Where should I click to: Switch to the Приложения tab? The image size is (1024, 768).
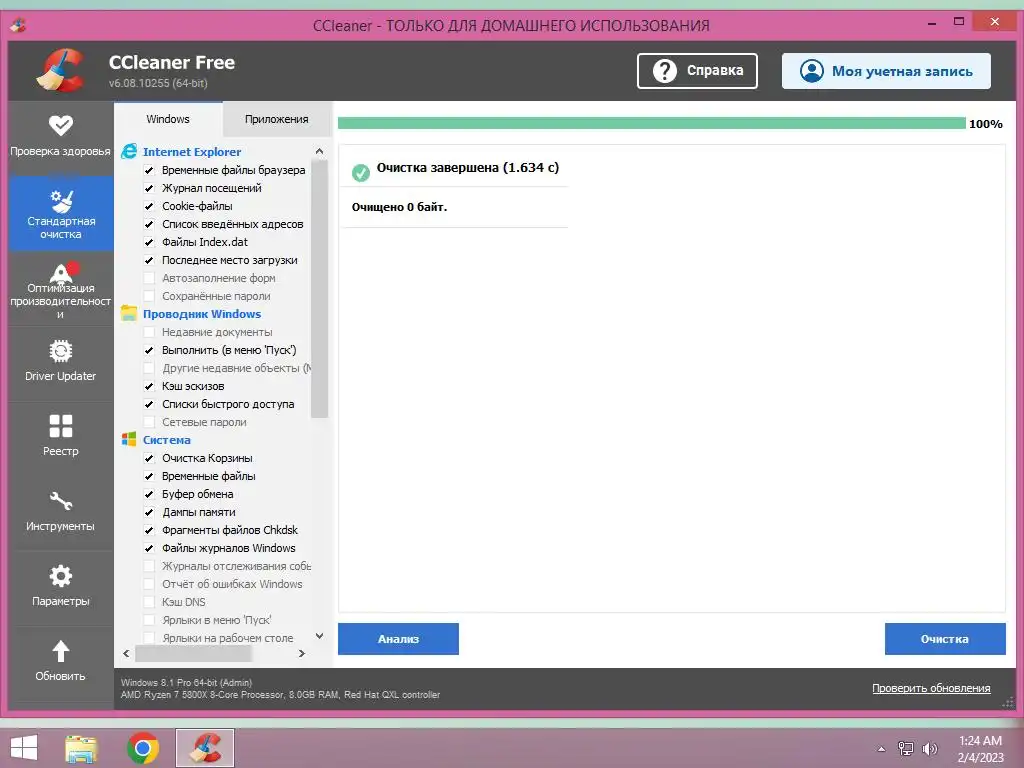pyautogui.click(x=276, y=119)
